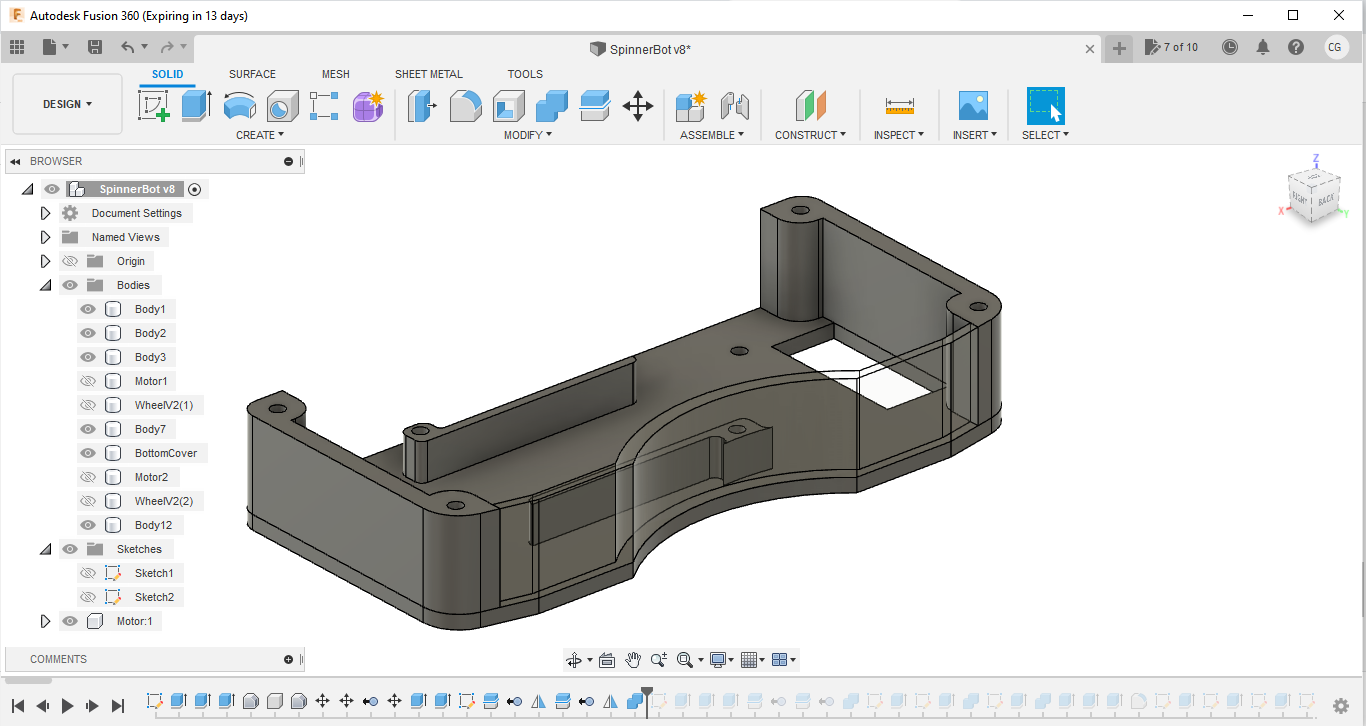1366x726 pixels.
Task: Open the SHEET METAL tab
Action: coord(428,74)
